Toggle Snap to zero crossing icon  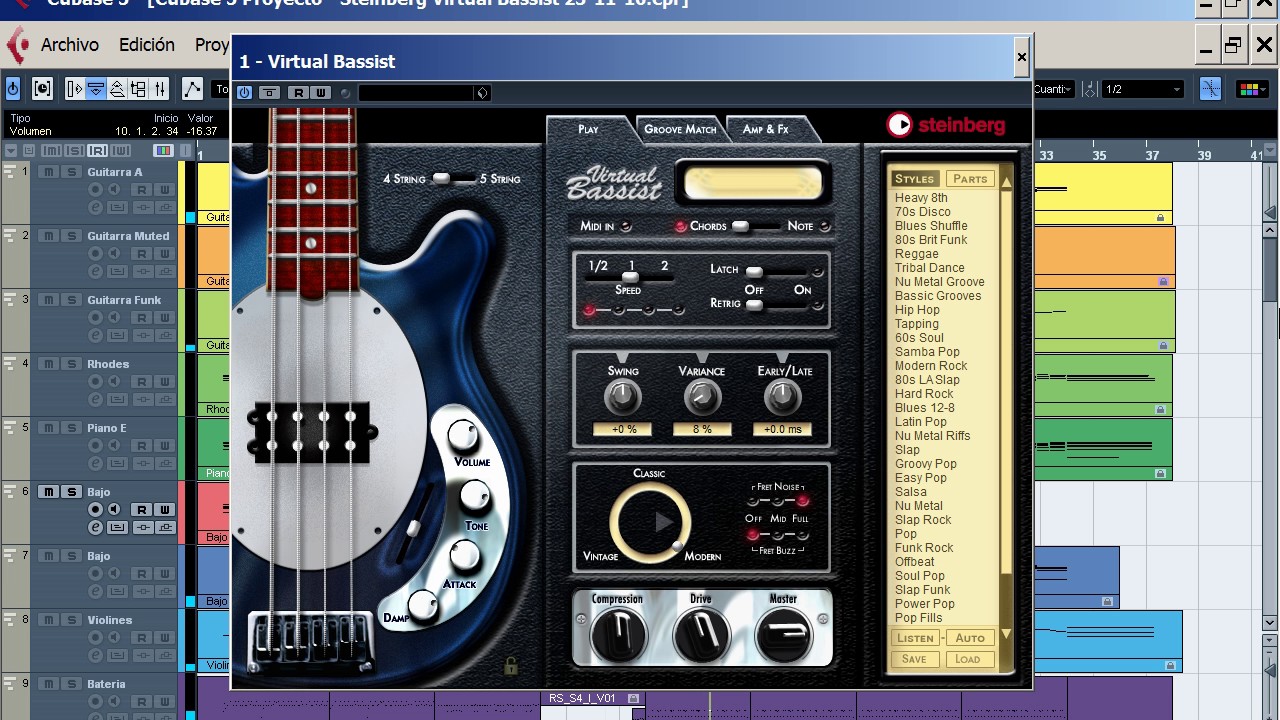pos(1210,89)
